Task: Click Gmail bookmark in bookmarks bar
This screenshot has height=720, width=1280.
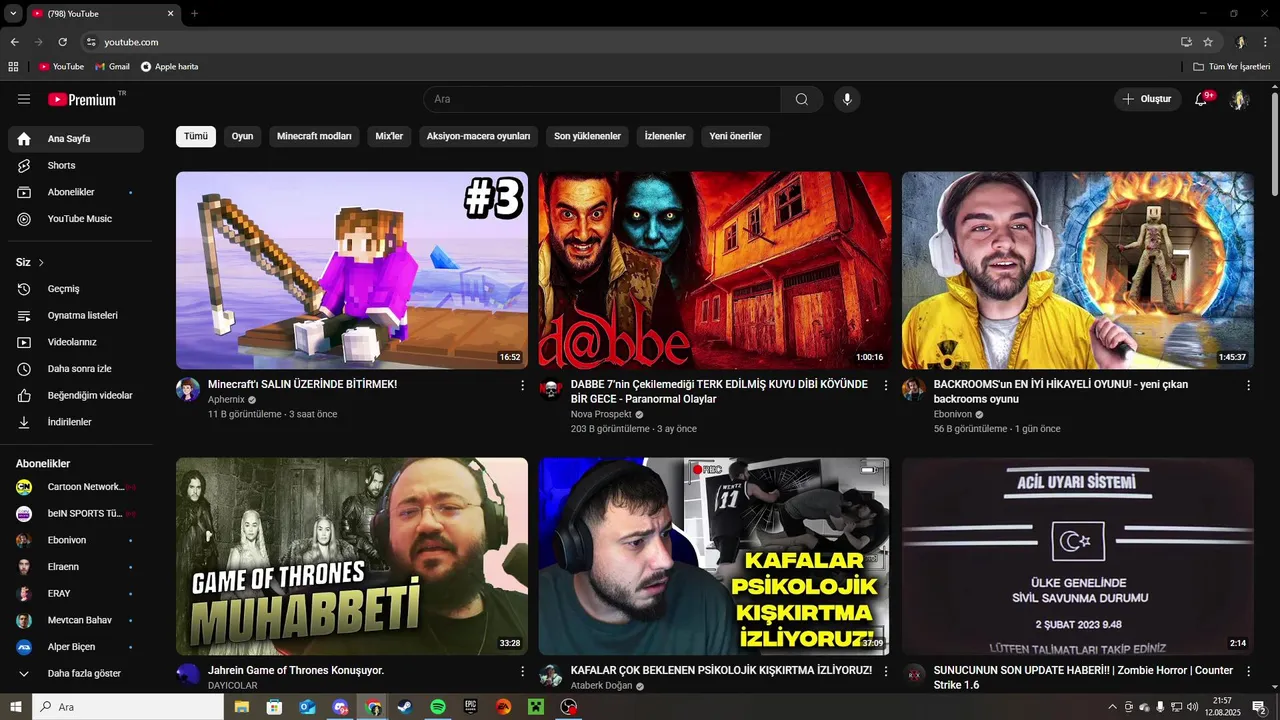Action: 113,67
